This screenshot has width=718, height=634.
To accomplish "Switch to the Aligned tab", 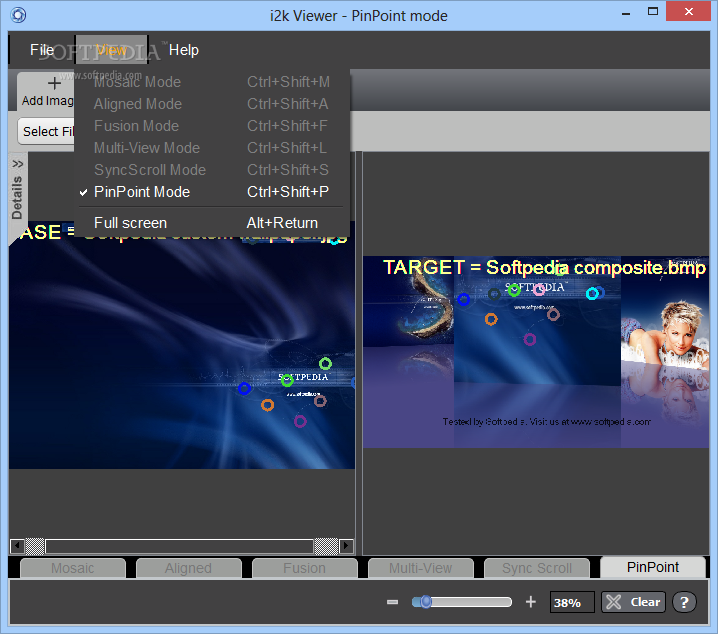I will point(189,568).
